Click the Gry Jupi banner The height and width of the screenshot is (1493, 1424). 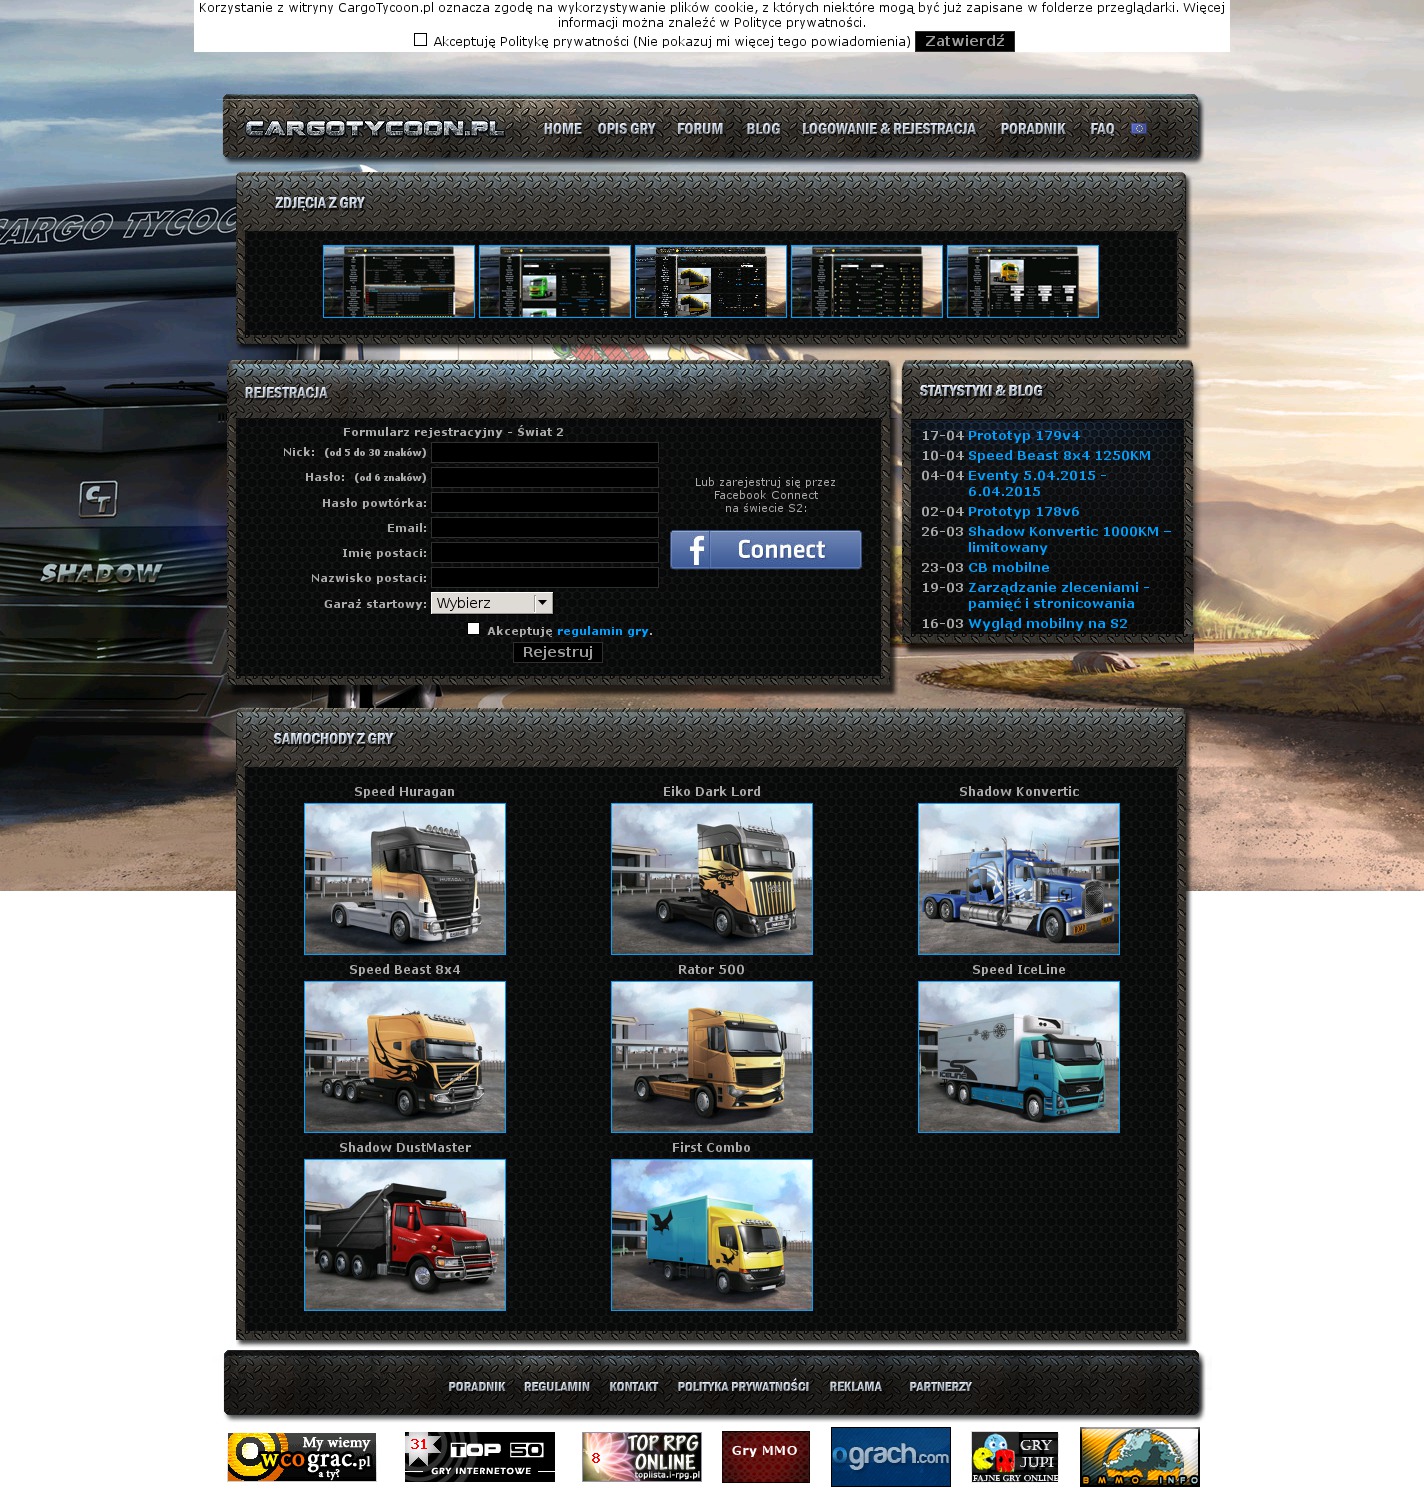pyautogui.click(x=1014, y=1457)
